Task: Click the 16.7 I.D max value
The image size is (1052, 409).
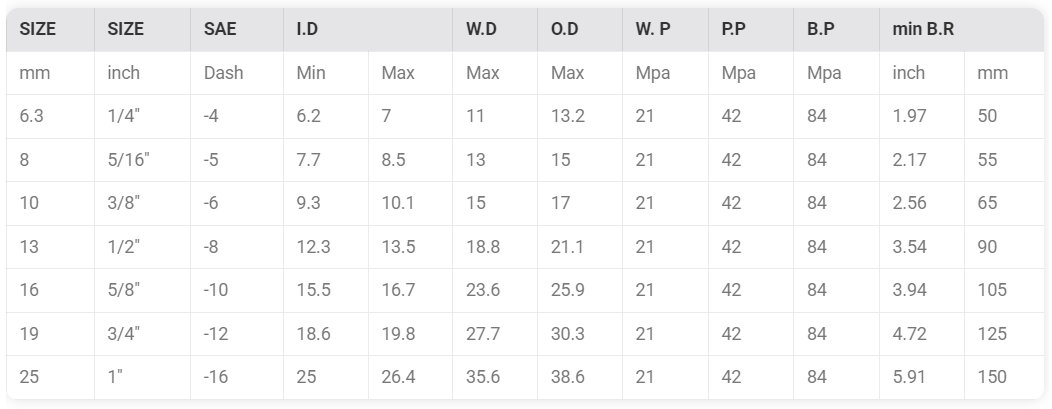Action: pyautogui.click(x=411, y=290)
